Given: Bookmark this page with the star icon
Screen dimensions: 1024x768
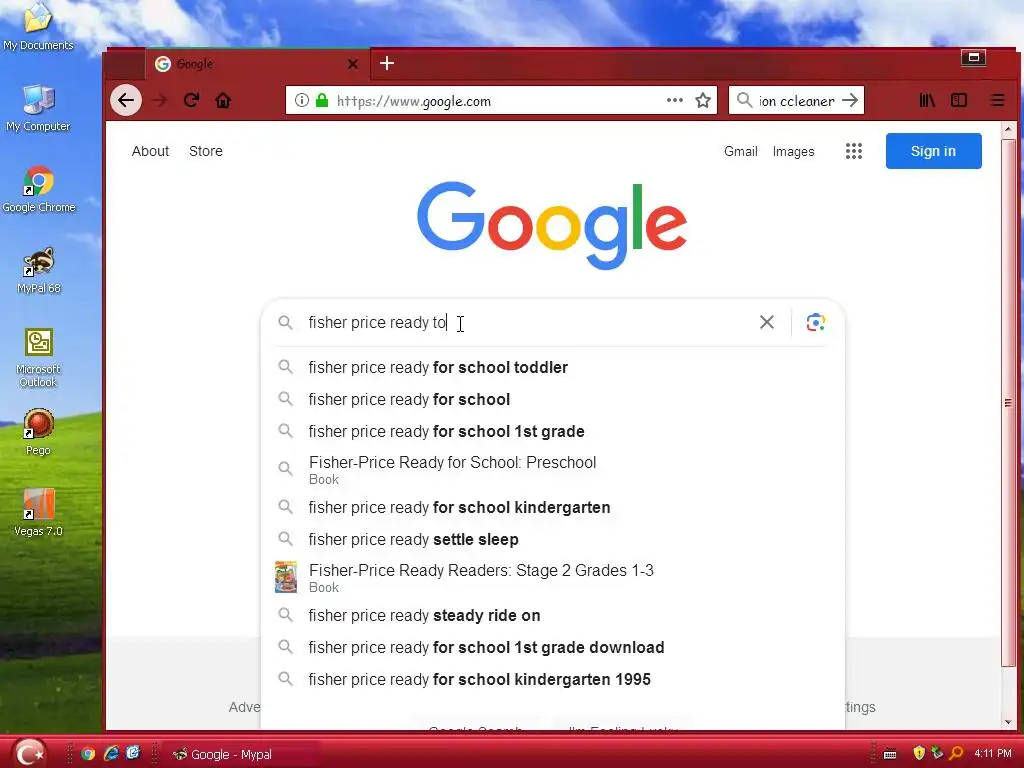Looking at the screenshot, I should tap(703, 101).
